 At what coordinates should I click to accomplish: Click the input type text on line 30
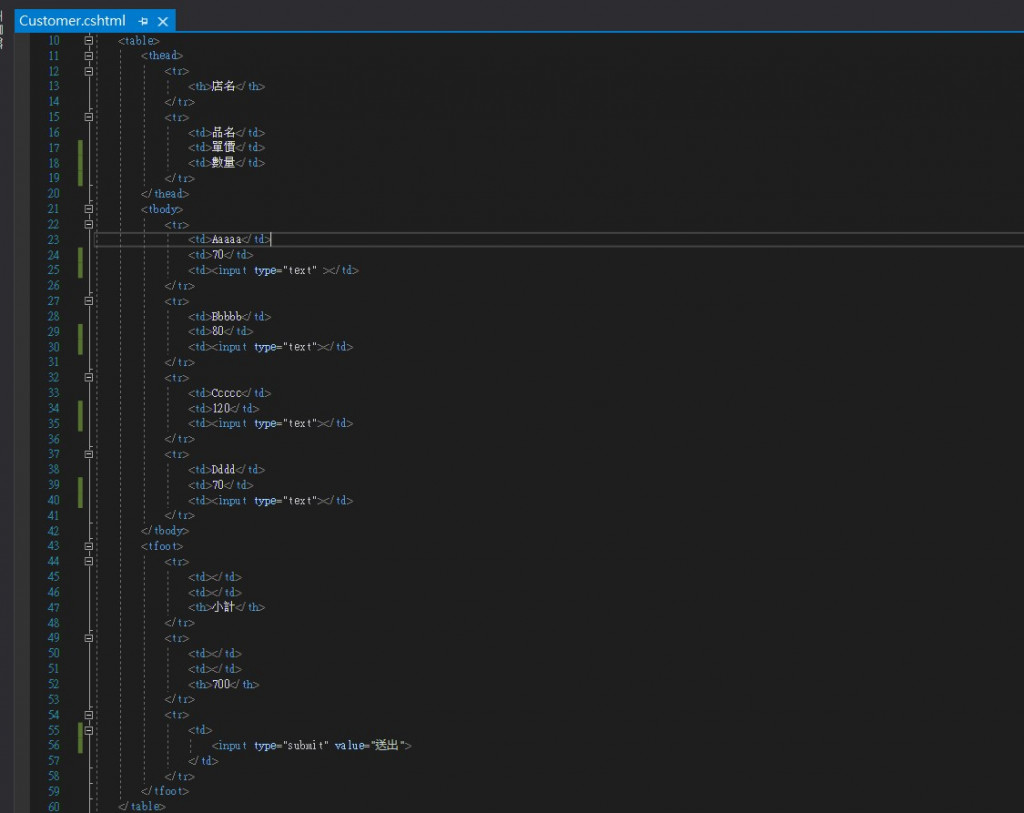tap(271, 347)
